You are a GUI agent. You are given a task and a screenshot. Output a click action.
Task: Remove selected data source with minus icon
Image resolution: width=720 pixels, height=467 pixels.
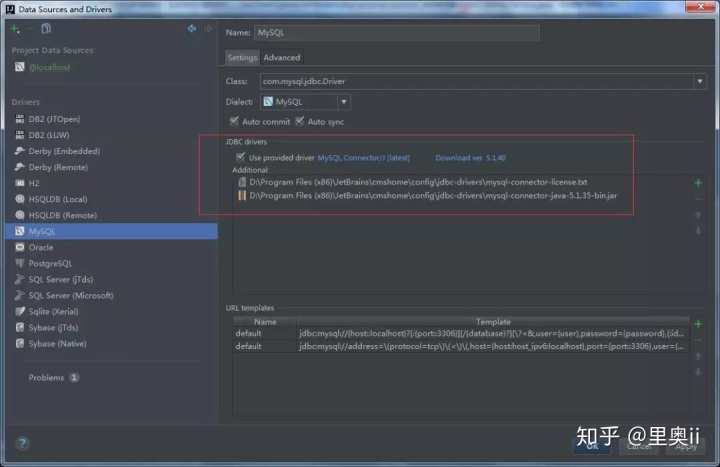31,29
